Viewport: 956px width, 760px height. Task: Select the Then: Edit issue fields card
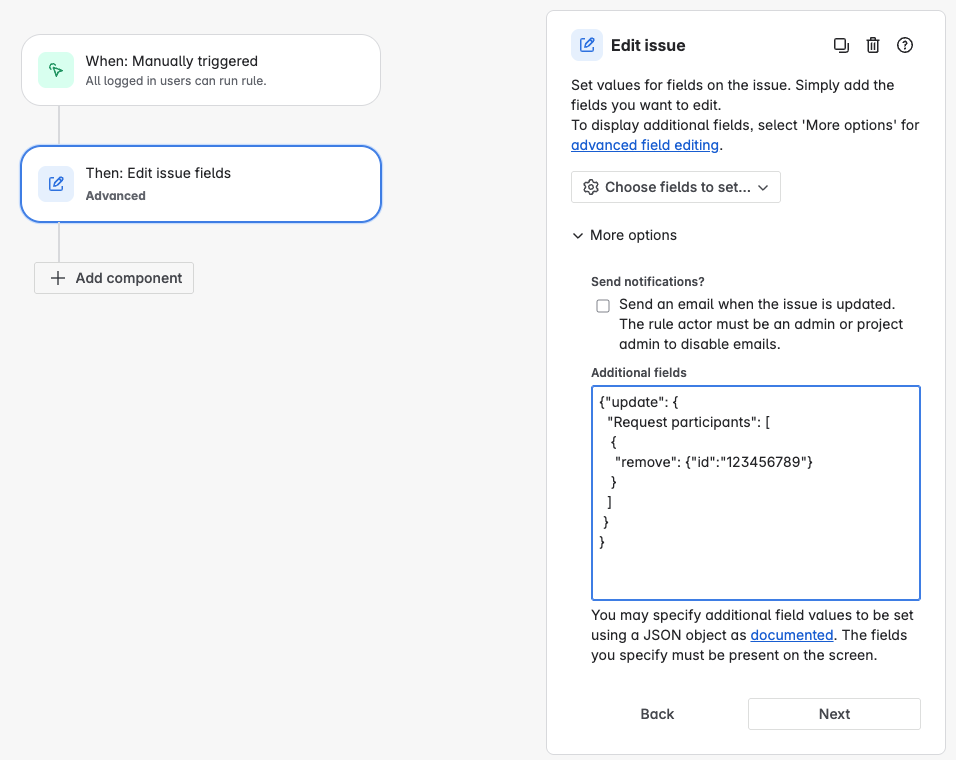pos(200,184)
